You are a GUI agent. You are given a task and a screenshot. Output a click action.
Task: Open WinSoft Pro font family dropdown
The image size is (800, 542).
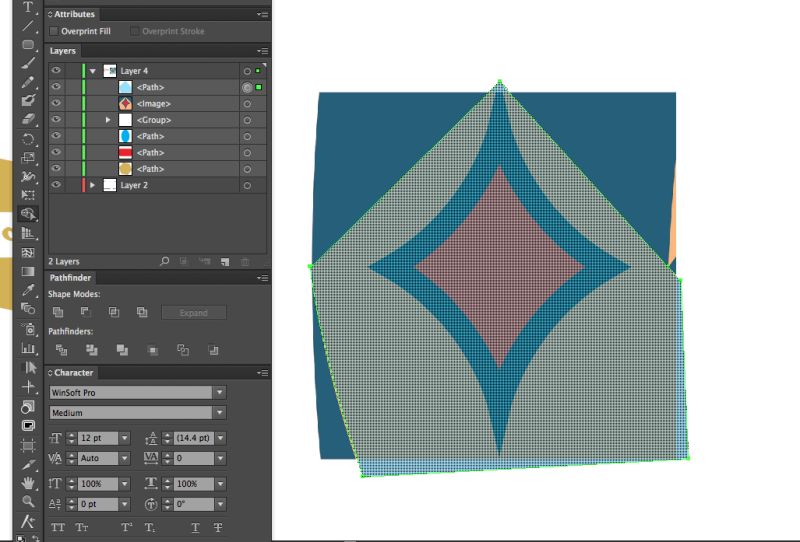pos(220,392)
